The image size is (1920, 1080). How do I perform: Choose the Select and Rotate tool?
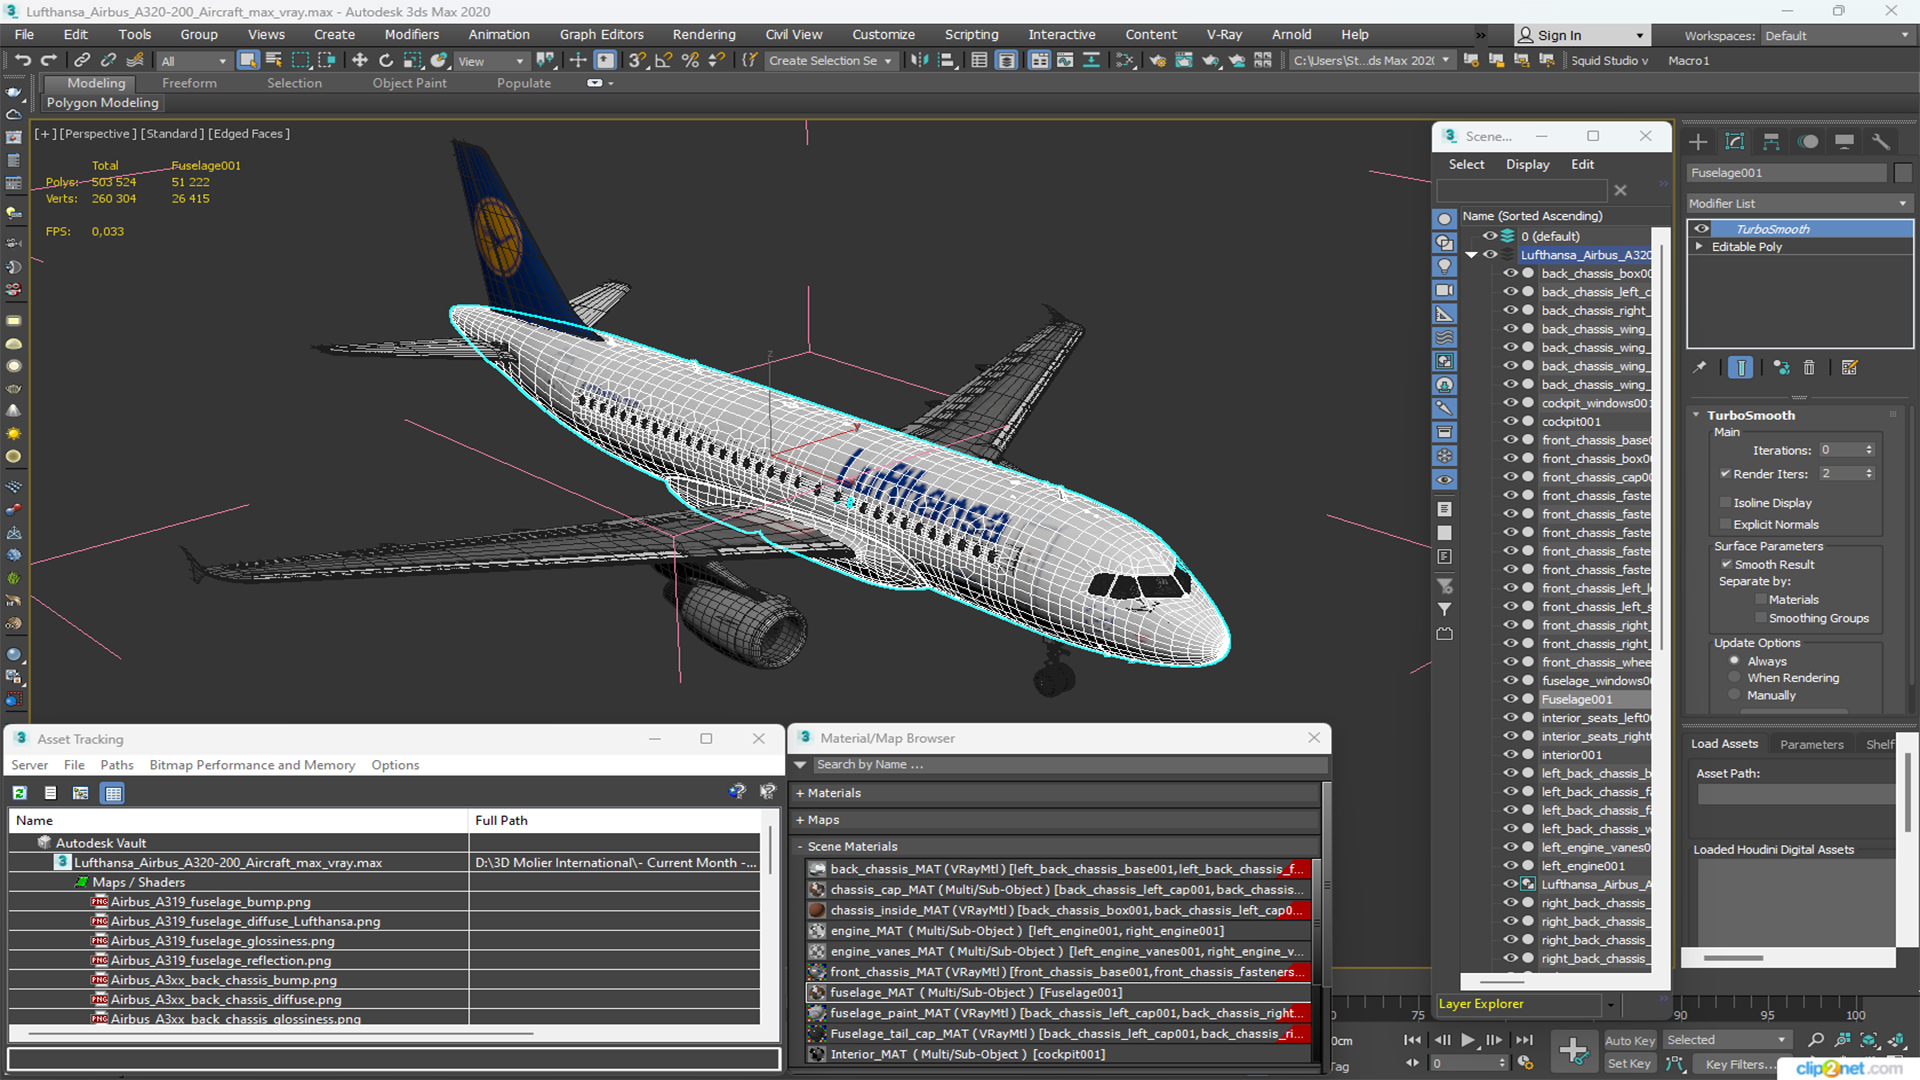point(386,61)
